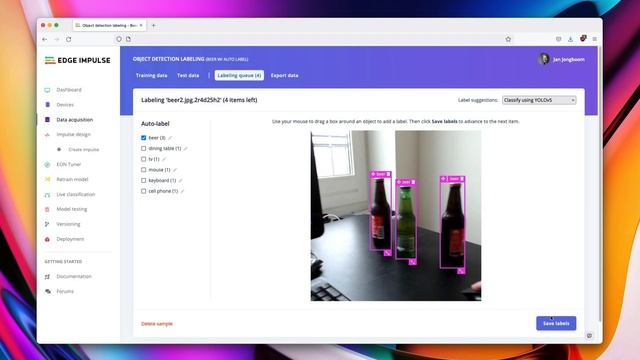Click the Data acquisition sidebar icon
This screenshot has height=360, width=640.
[x=47, y=120]
